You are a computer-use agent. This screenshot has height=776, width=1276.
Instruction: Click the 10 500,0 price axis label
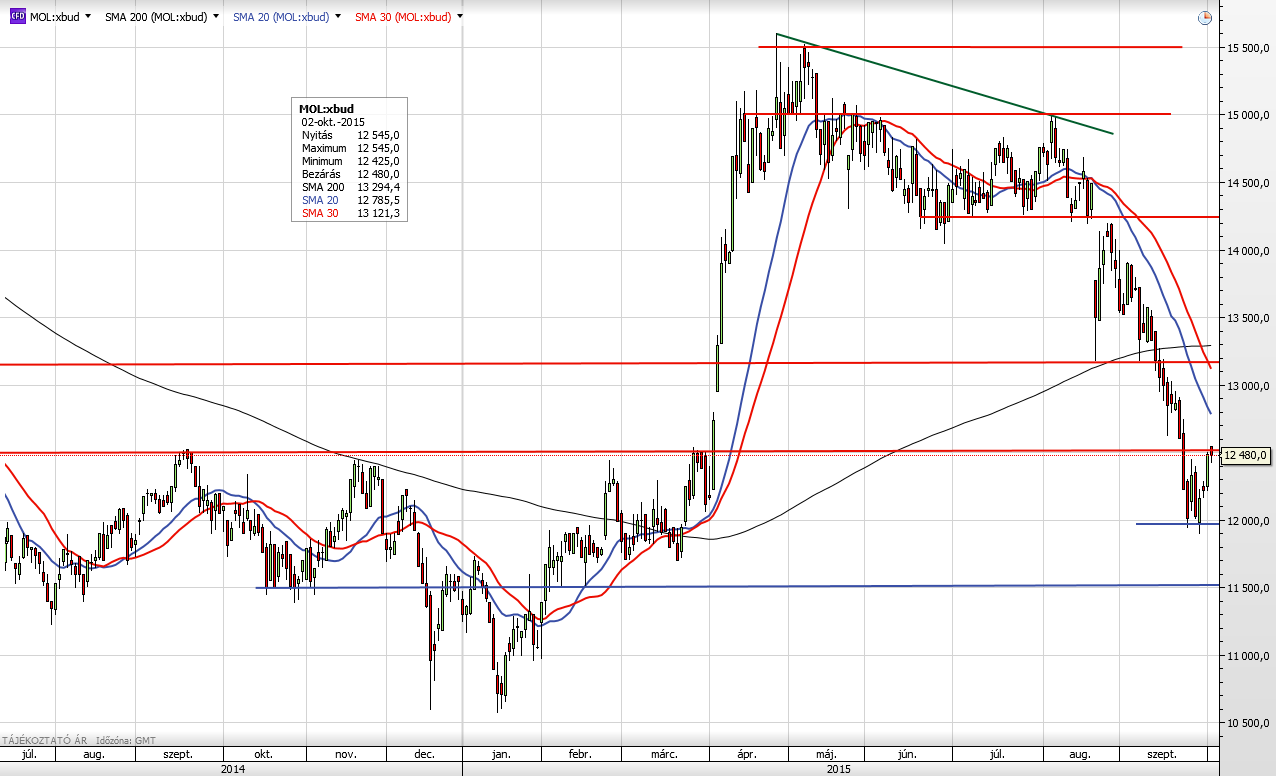click(1248, 723)
